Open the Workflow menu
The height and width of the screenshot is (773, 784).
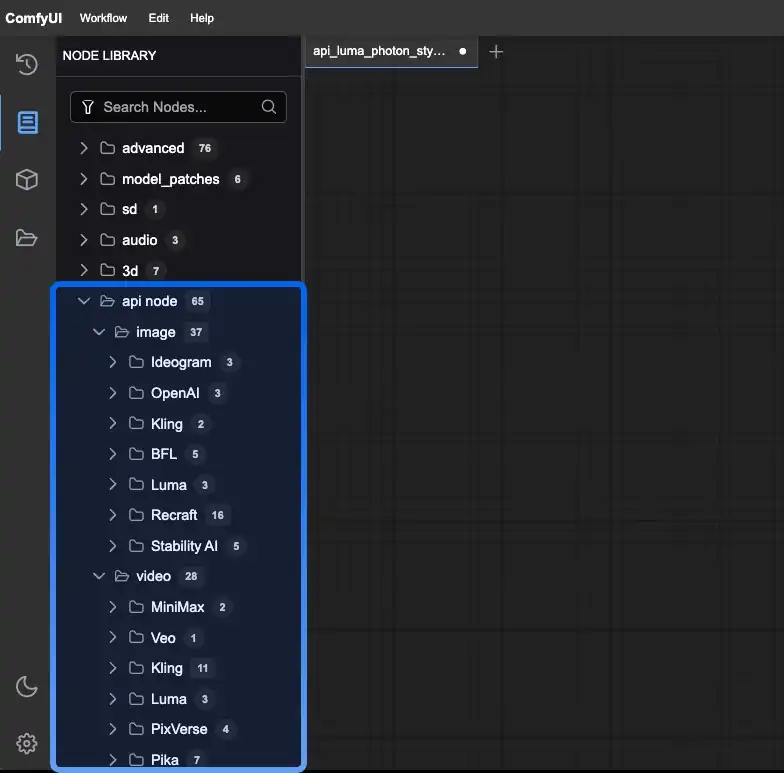[103, 18]
